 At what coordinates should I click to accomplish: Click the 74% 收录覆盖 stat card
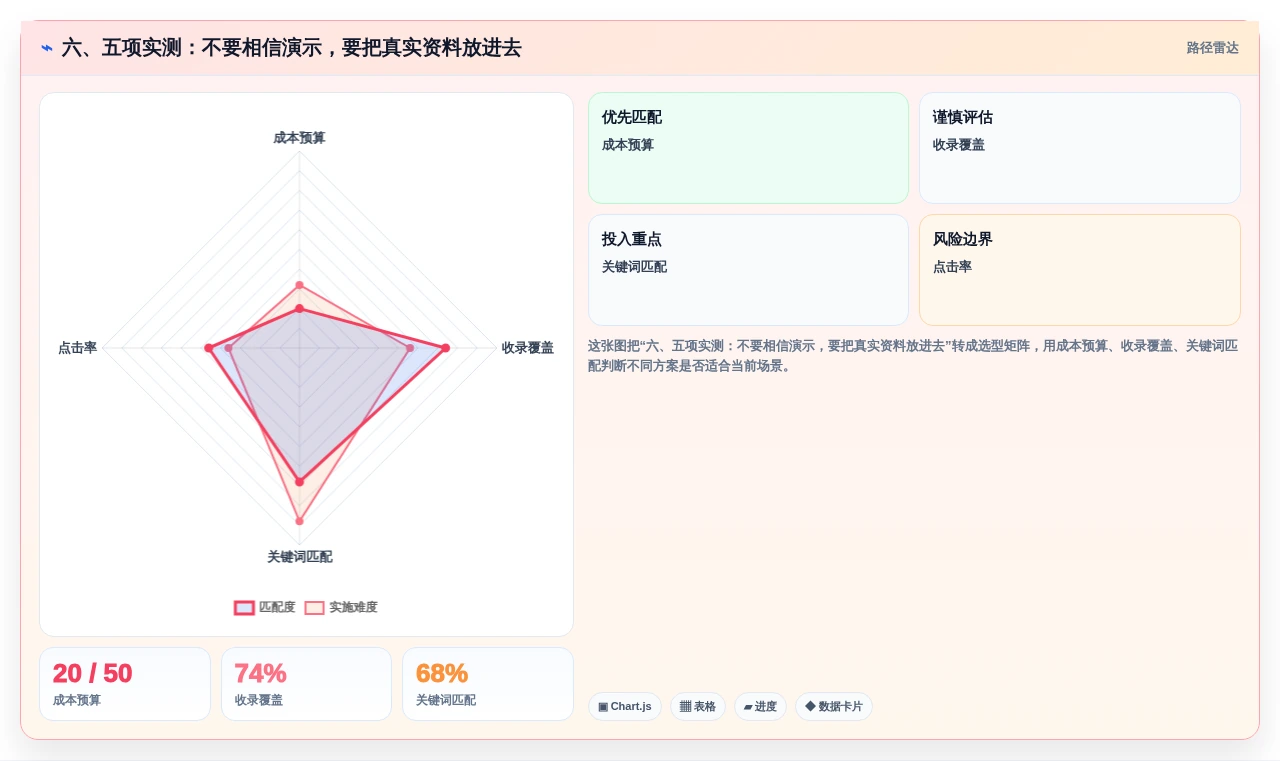[x=306, y=684]
